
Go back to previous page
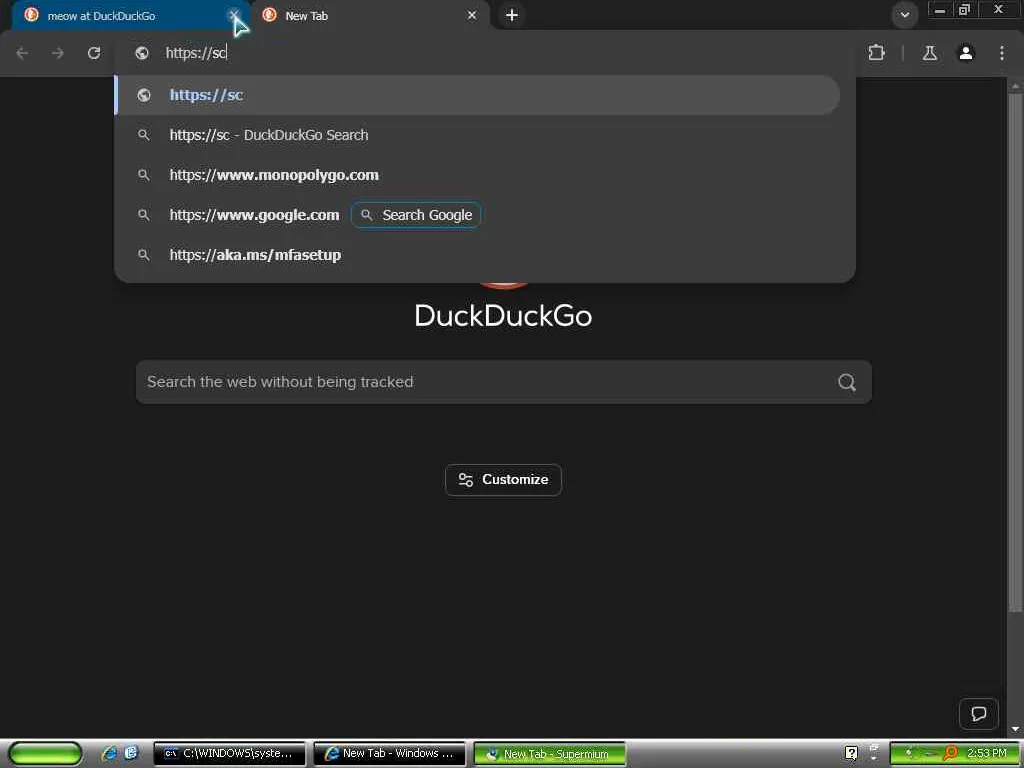(x=22, y=53)
